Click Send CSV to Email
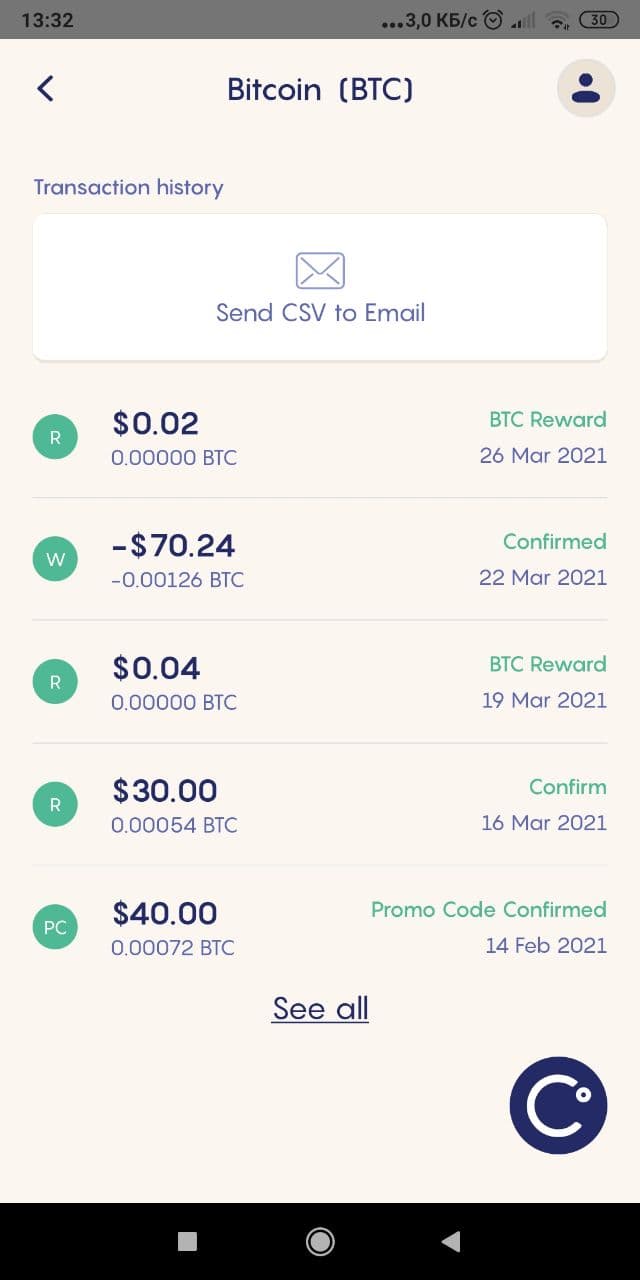Image resolution: width=640 pixels, height=1280 pixels. pos(320,287)
